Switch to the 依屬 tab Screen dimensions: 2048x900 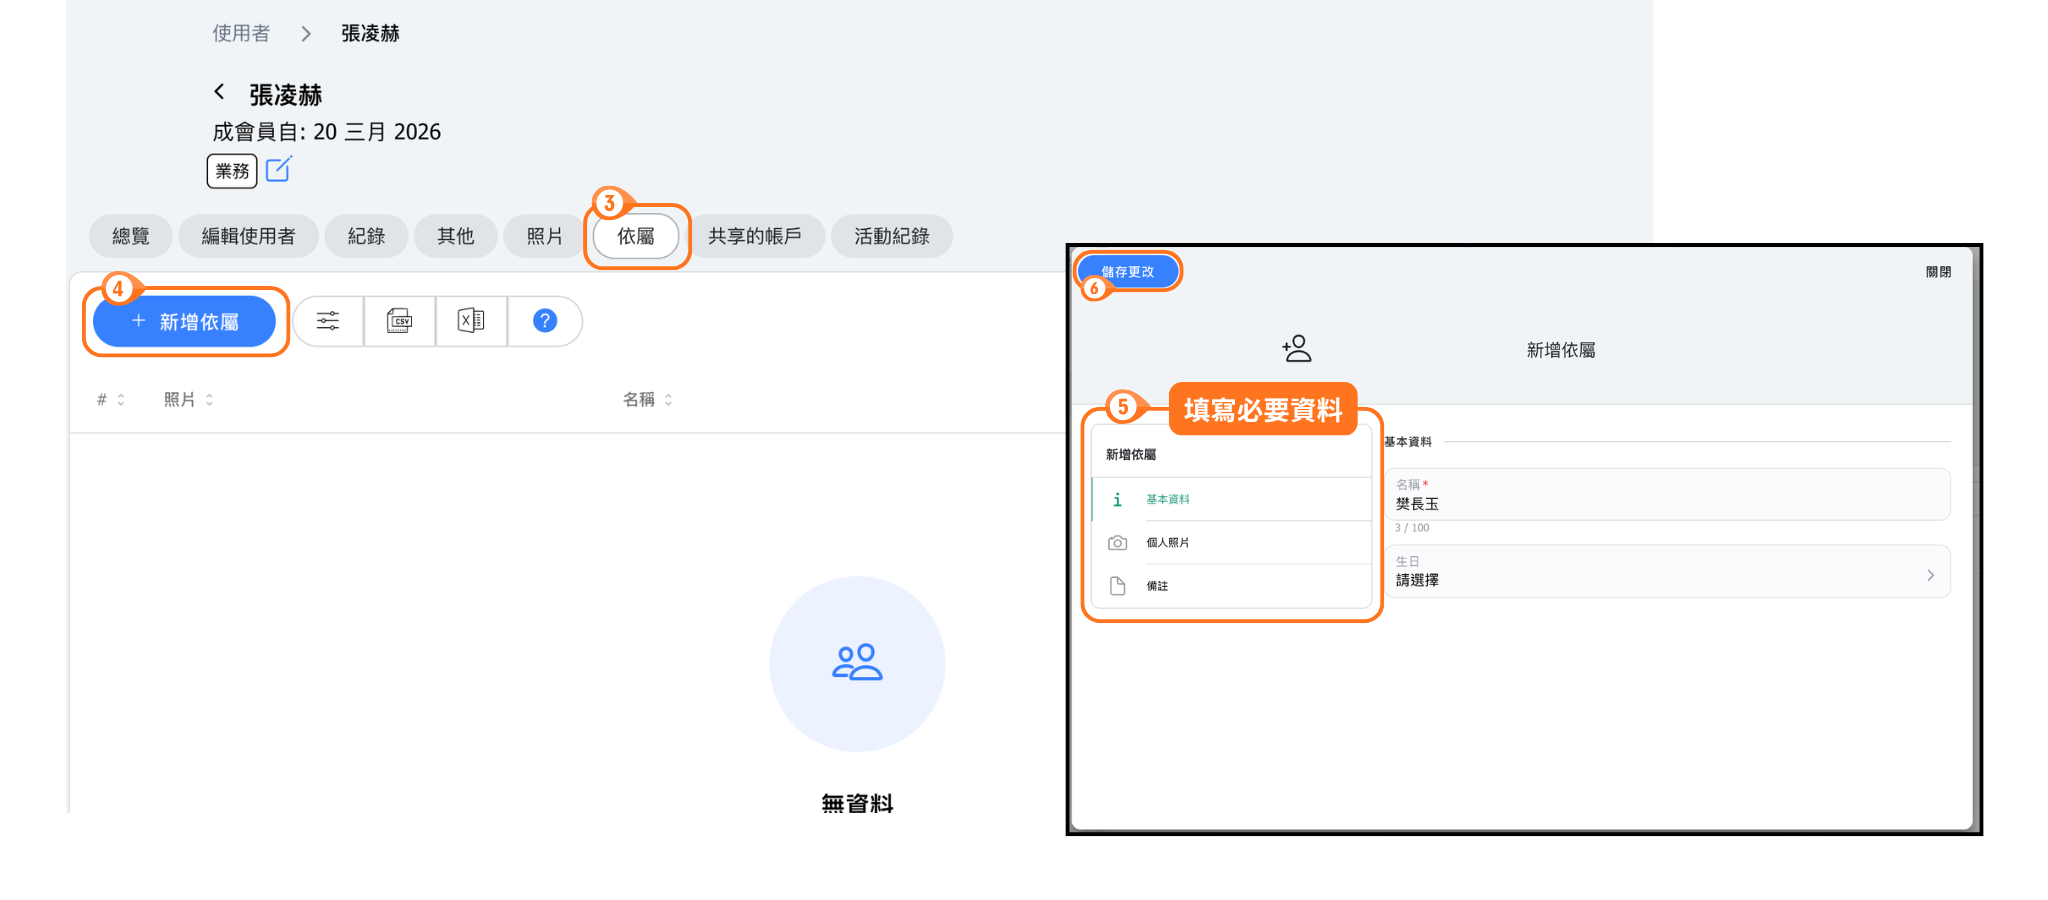[636, 237]
